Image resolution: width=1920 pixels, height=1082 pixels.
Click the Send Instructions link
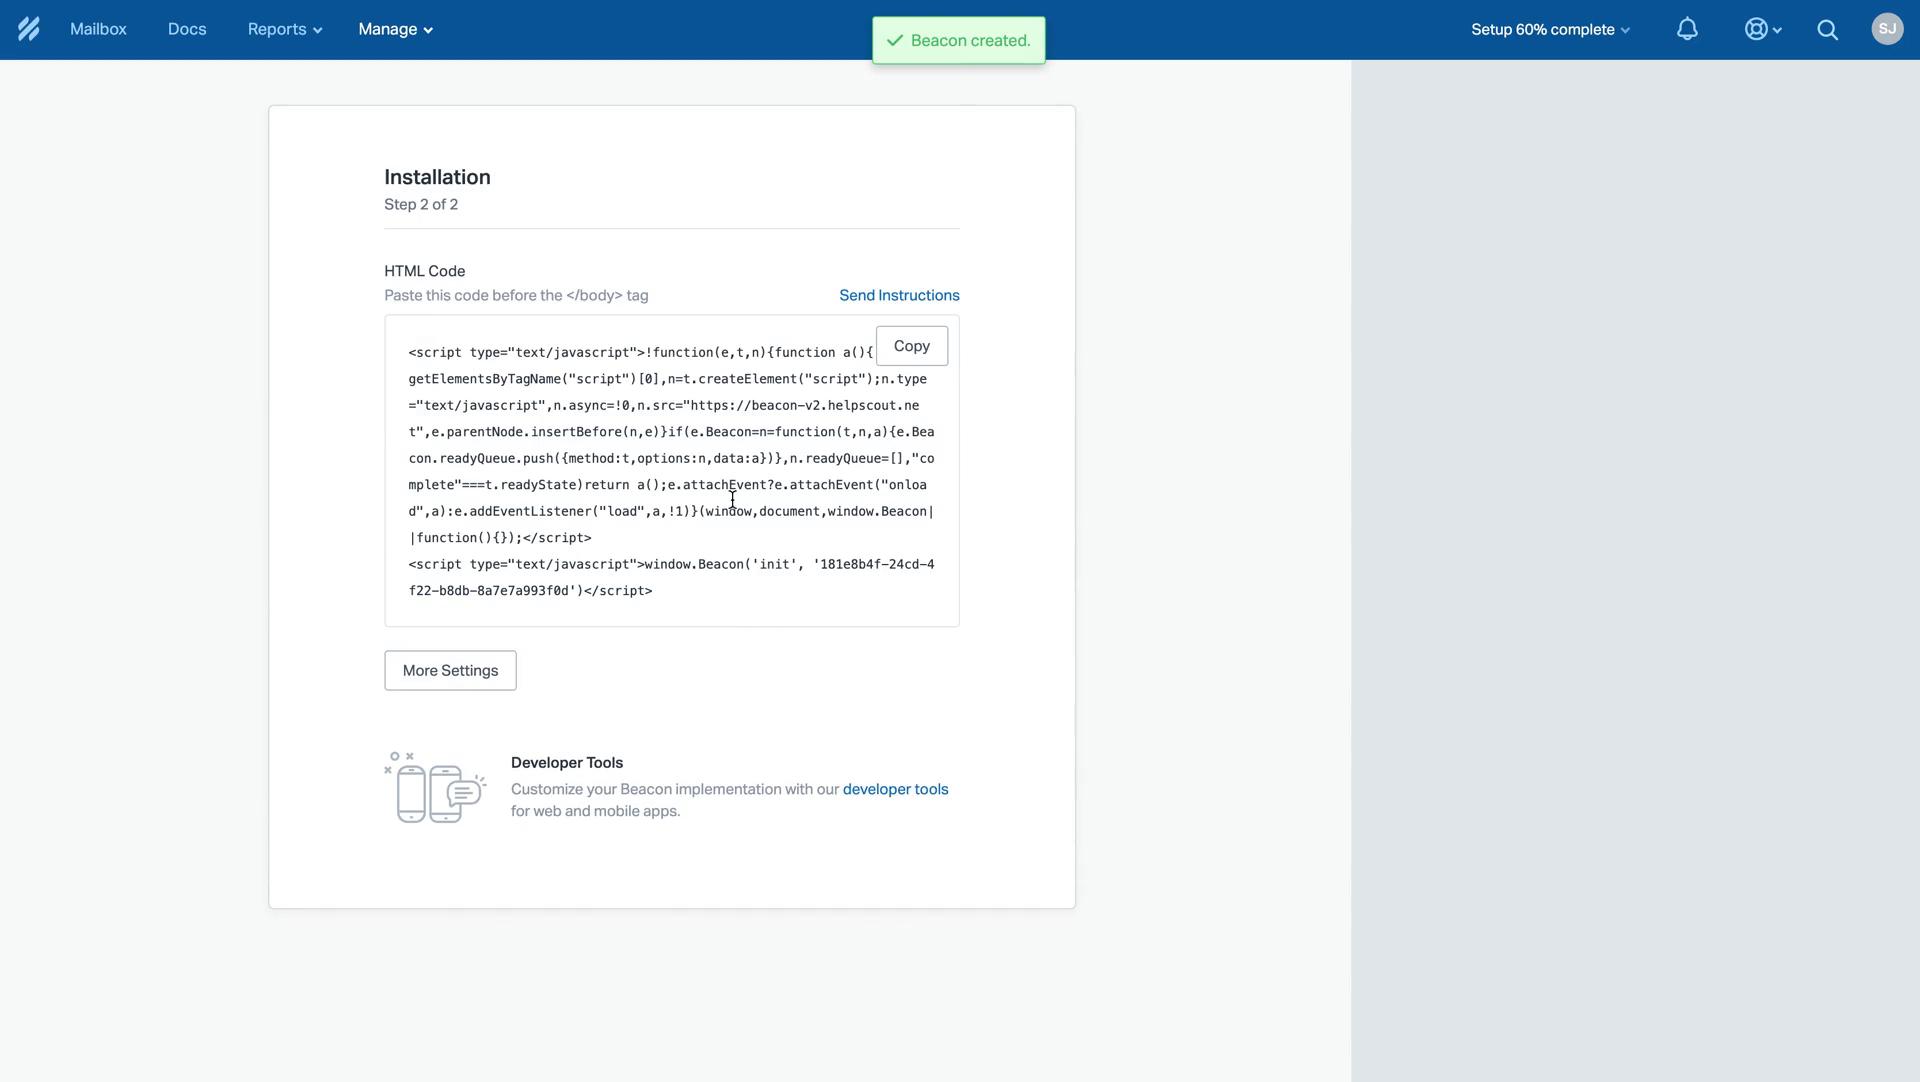pyautogui.click(x=898, y=294)
